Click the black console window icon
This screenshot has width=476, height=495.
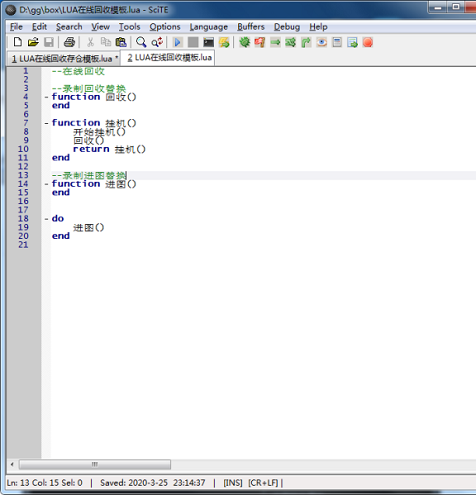pyautogui.click(x=209, y=42)
